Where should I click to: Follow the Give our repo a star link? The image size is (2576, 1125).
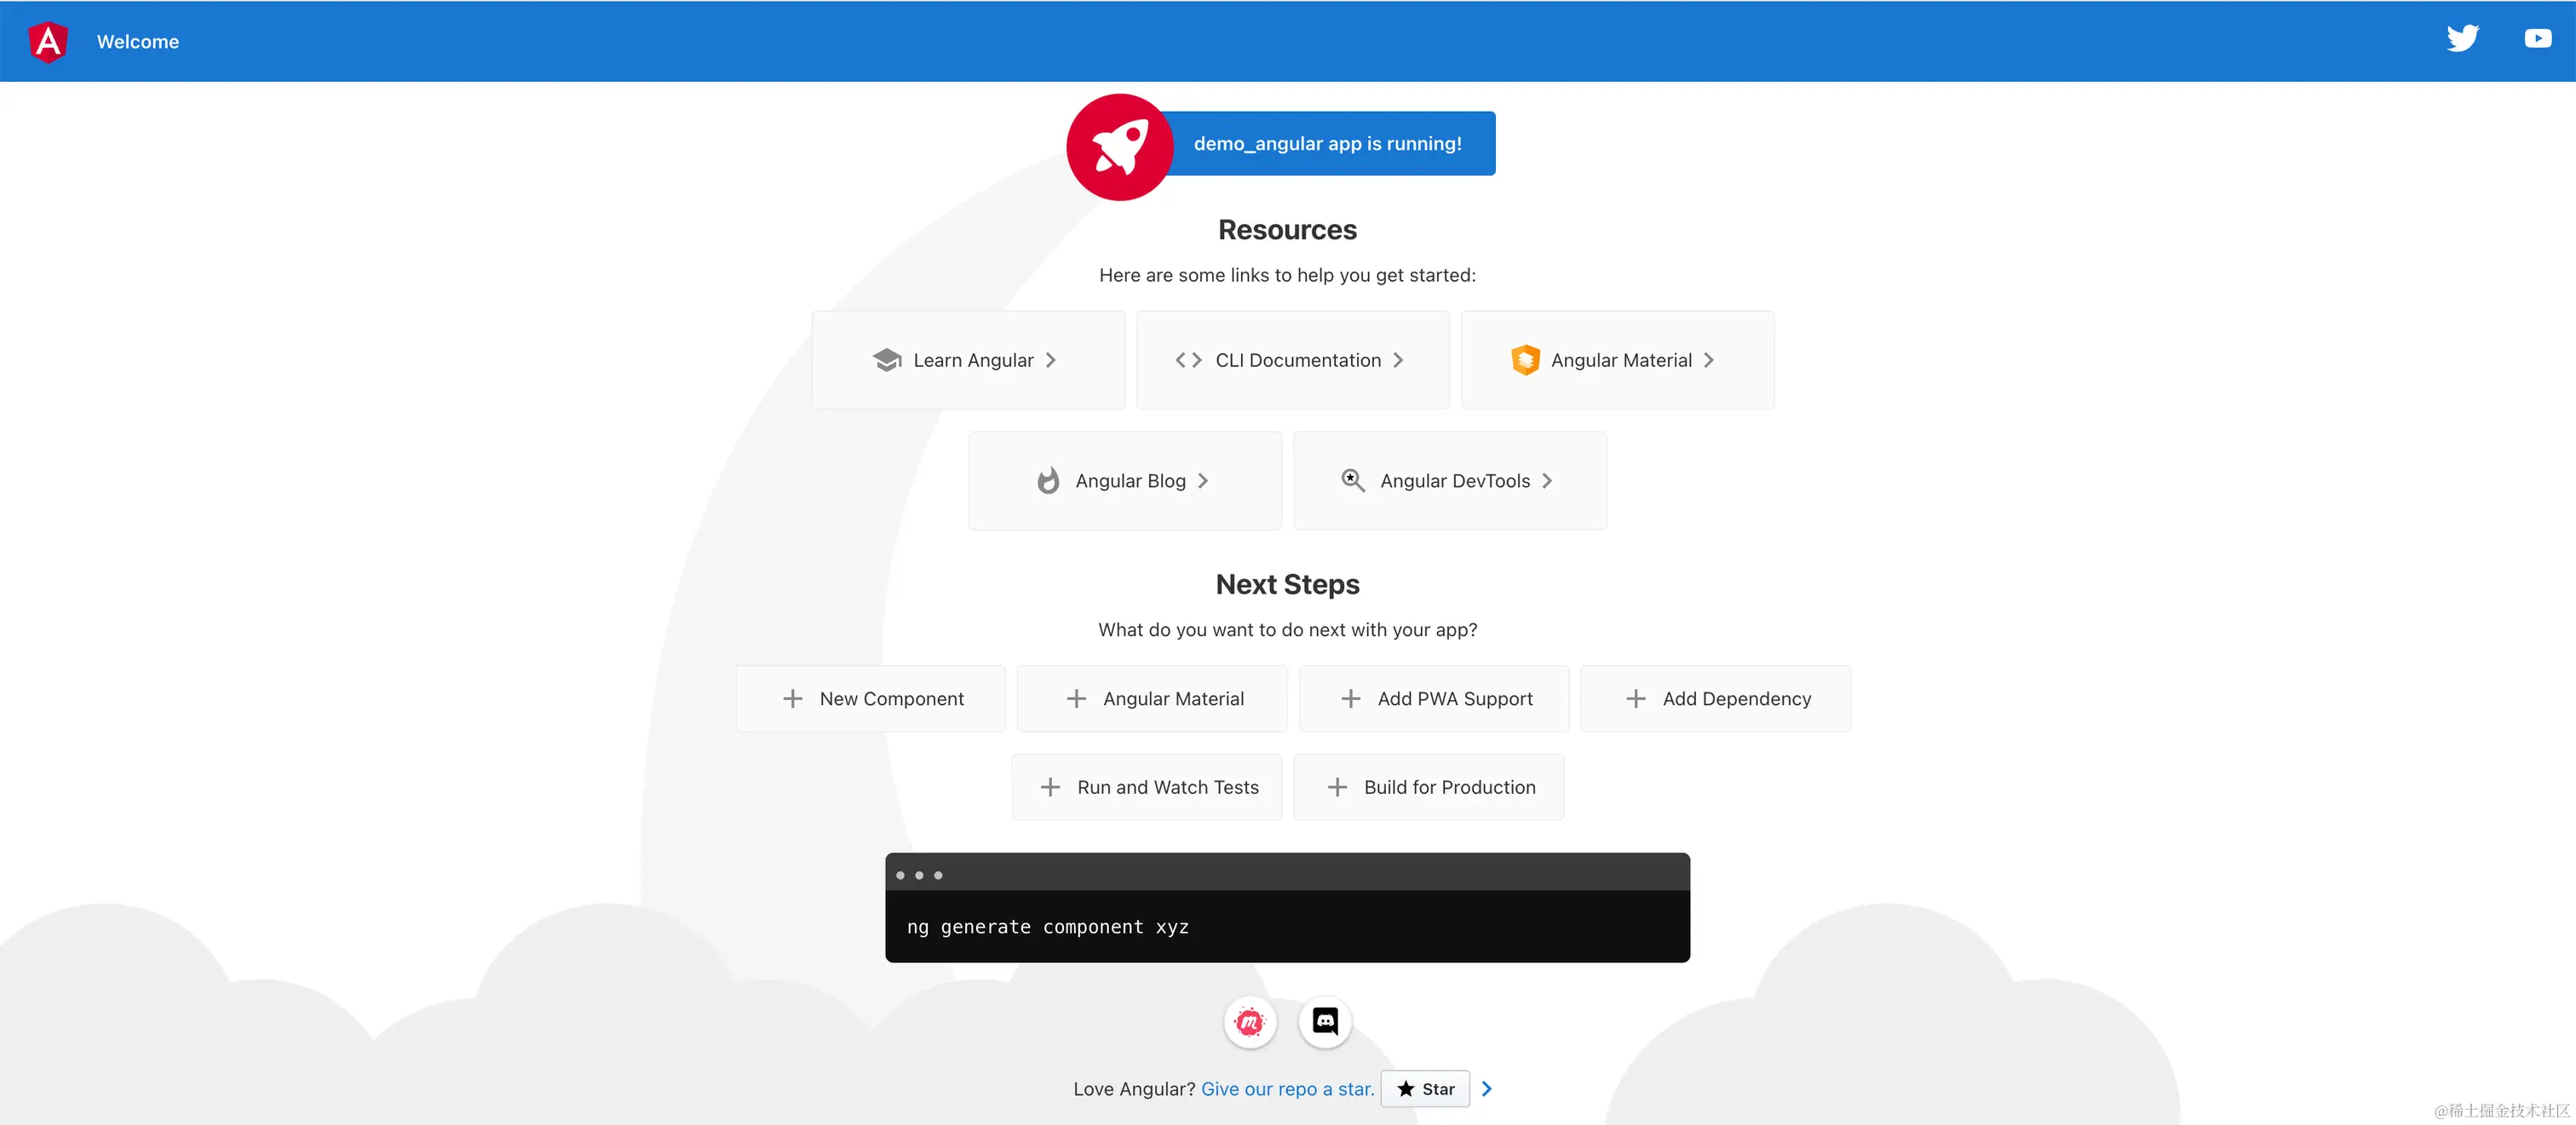pyautogui.click(x=1287, y=1089)
